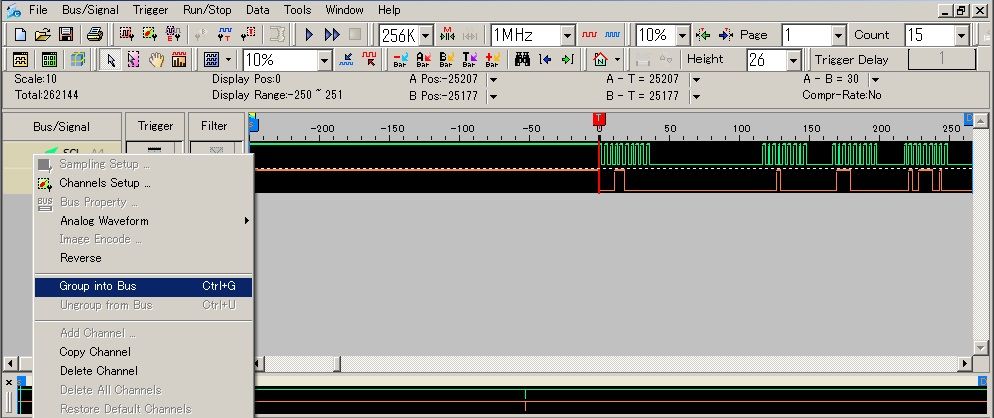Viewport: 994px width, 418px height.
Task: Click the blue waveform icon beside 1MHz
Action: 612,34
